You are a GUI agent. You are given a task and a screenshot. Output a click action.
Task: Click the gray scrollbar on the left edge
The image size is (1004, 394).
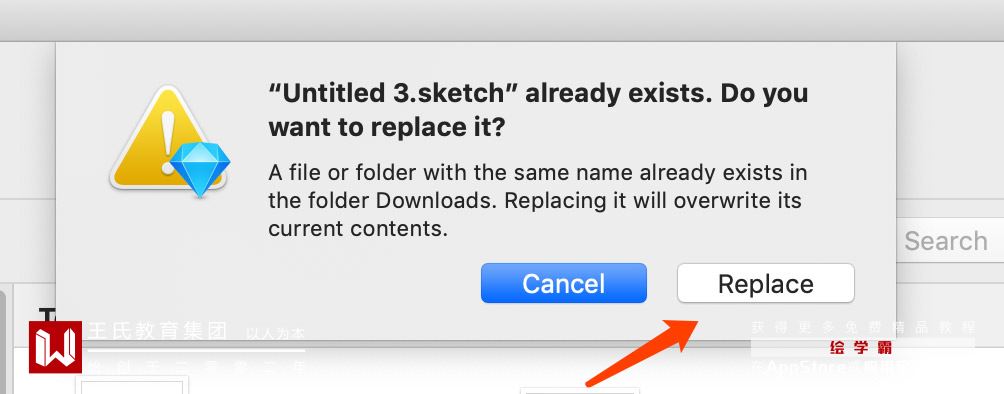click(3, 340)
